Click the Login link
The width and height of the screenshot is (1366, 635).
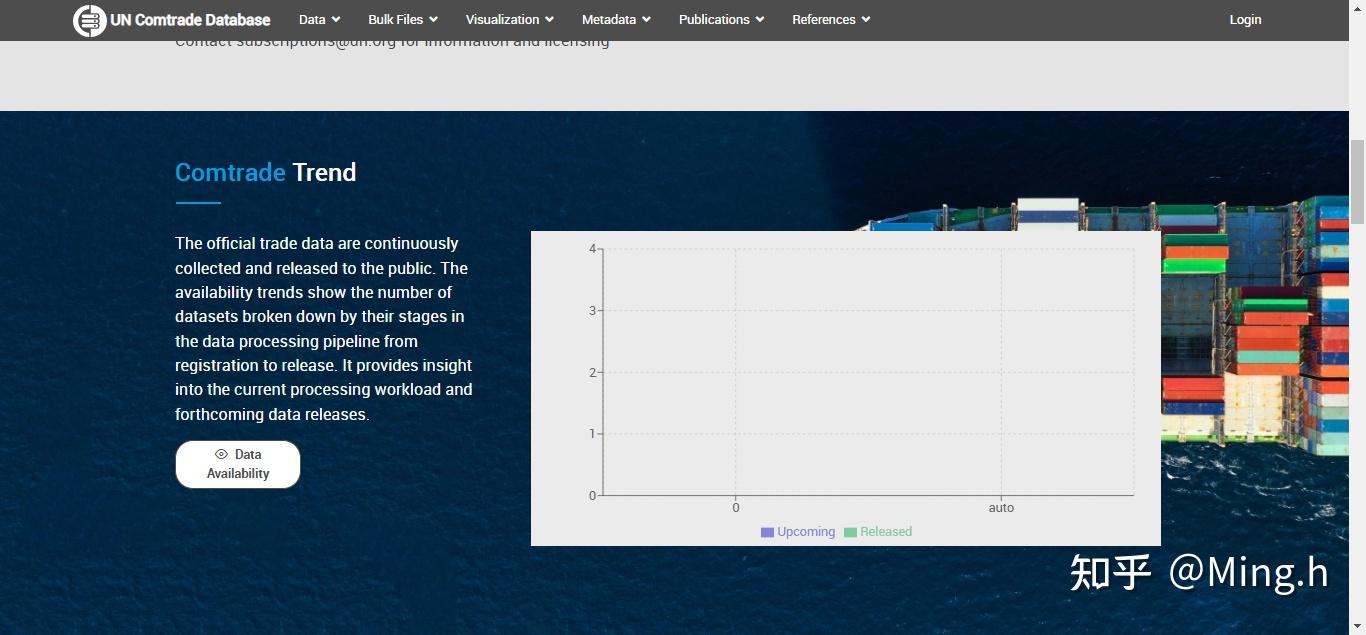click(x=1245, y=20)
